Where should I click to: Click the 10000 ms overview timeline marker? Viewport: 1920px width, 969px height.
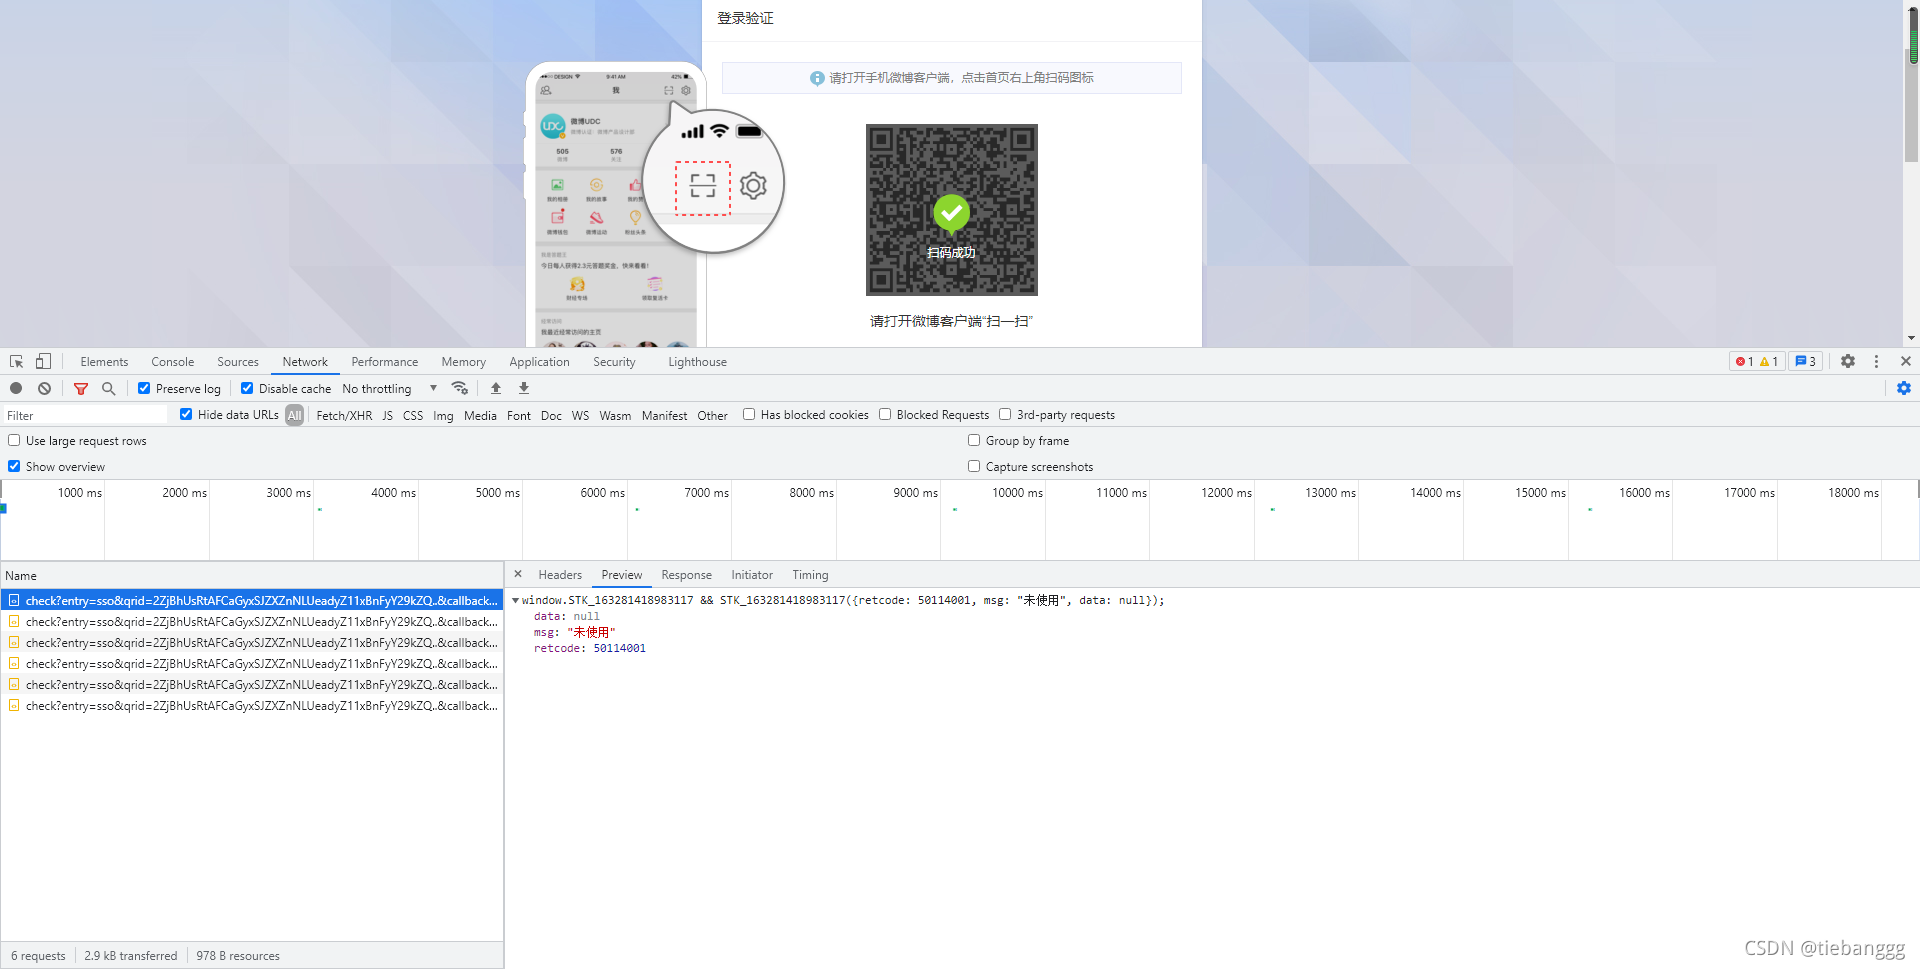(x=1017, y=493)
